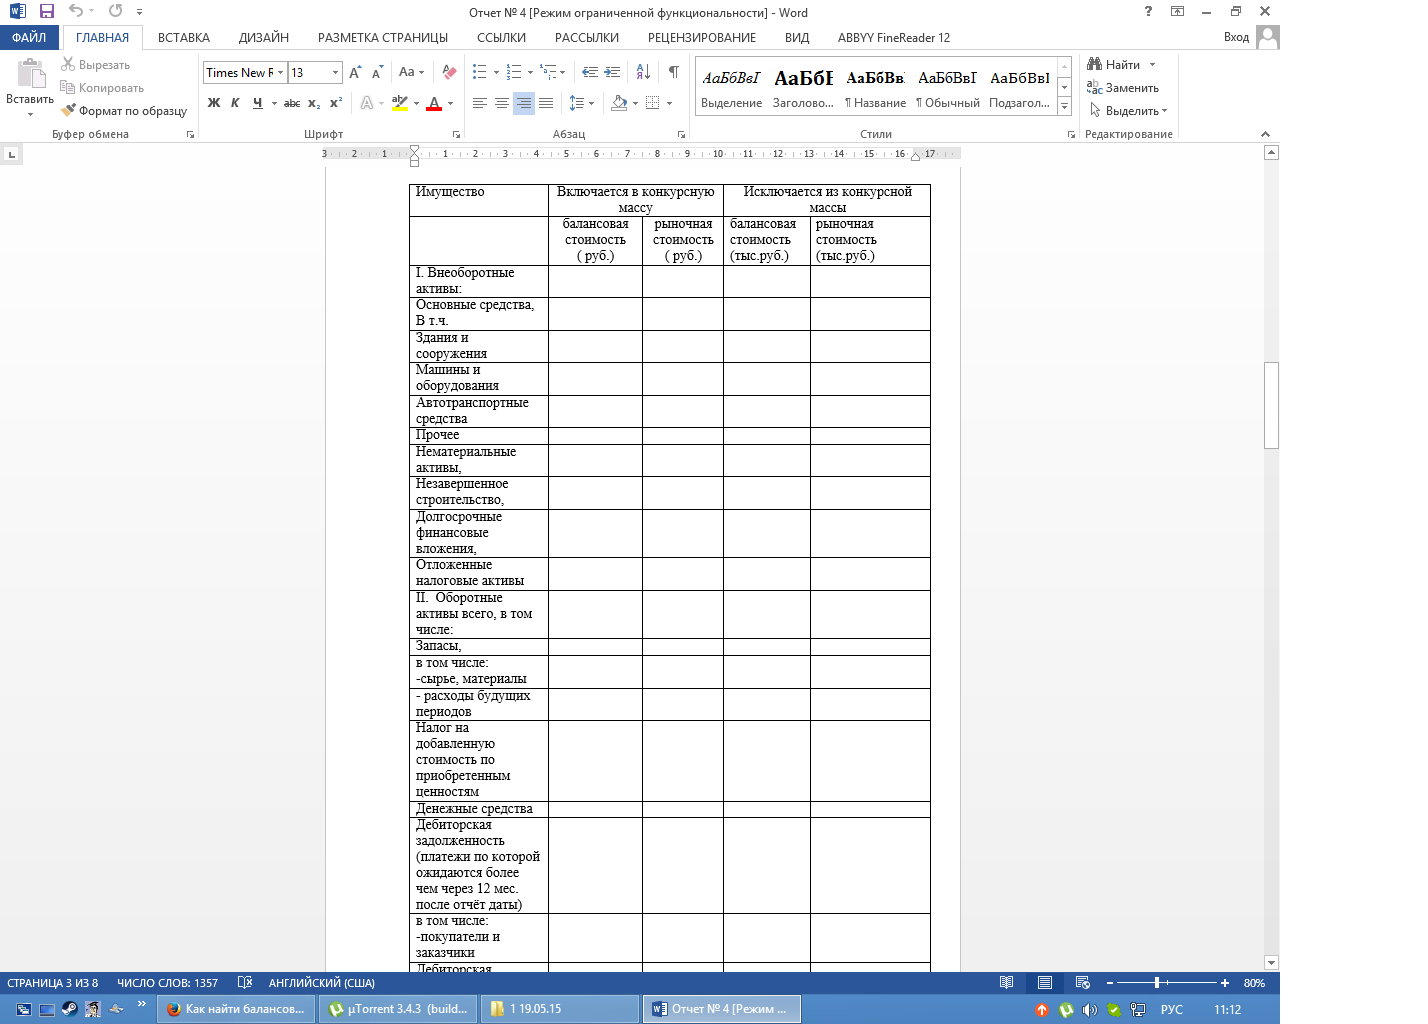Open the shading paint bucket icon
1428x1024 pixels.
pyautogui.click(x=619, y=103)
